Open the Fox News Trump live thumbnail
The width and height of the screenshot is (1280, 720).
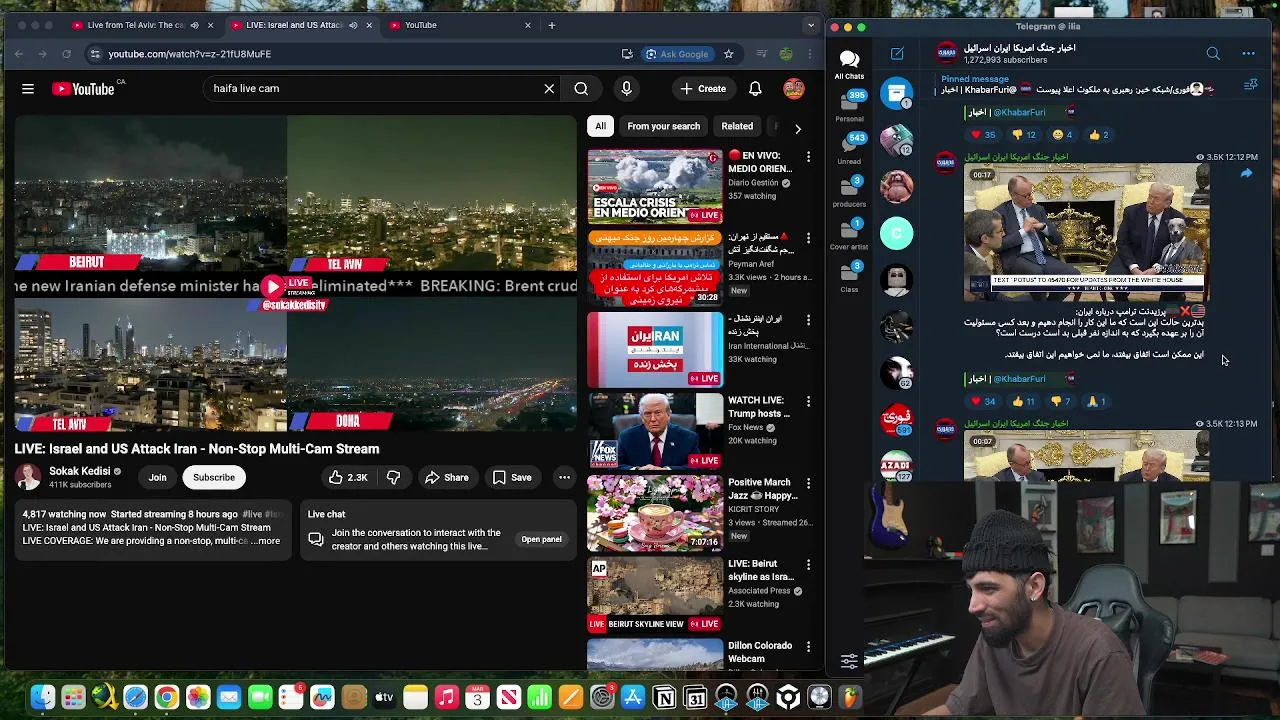[x=655, y=431]
